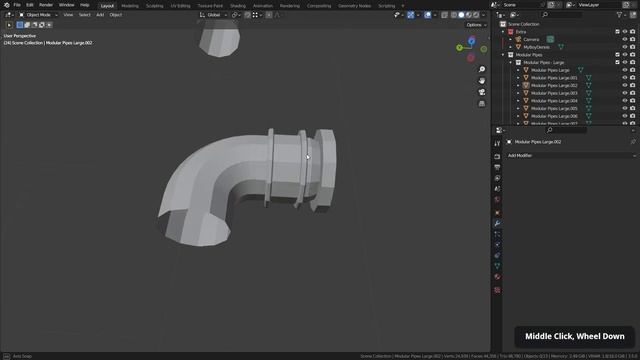Screen dimensions: 640x360
Task: Click the zoom magnifier icon in viewport
Action: (482, 69)
